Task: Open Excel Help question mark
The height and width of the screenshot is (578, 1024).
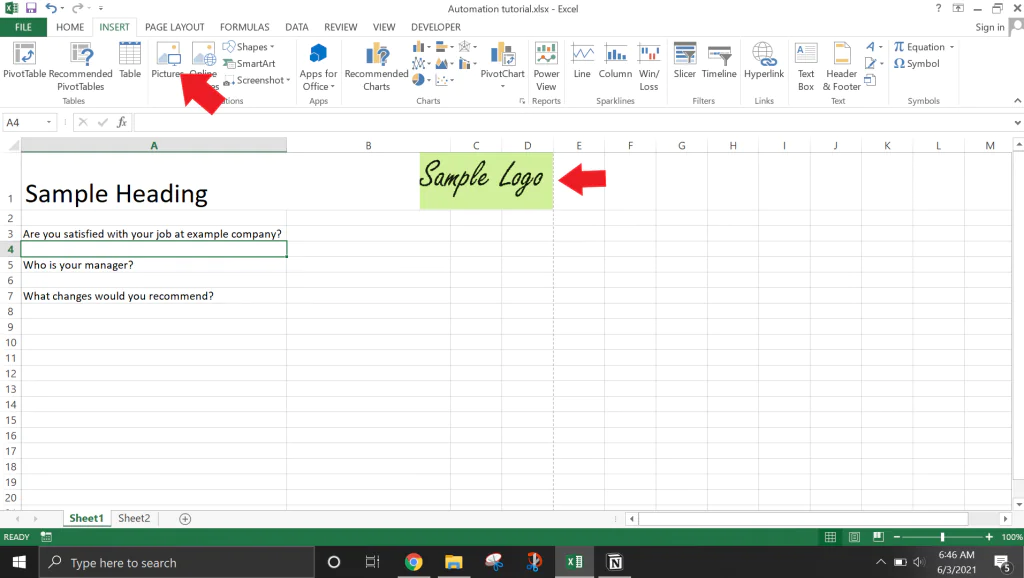Action: 938,8
